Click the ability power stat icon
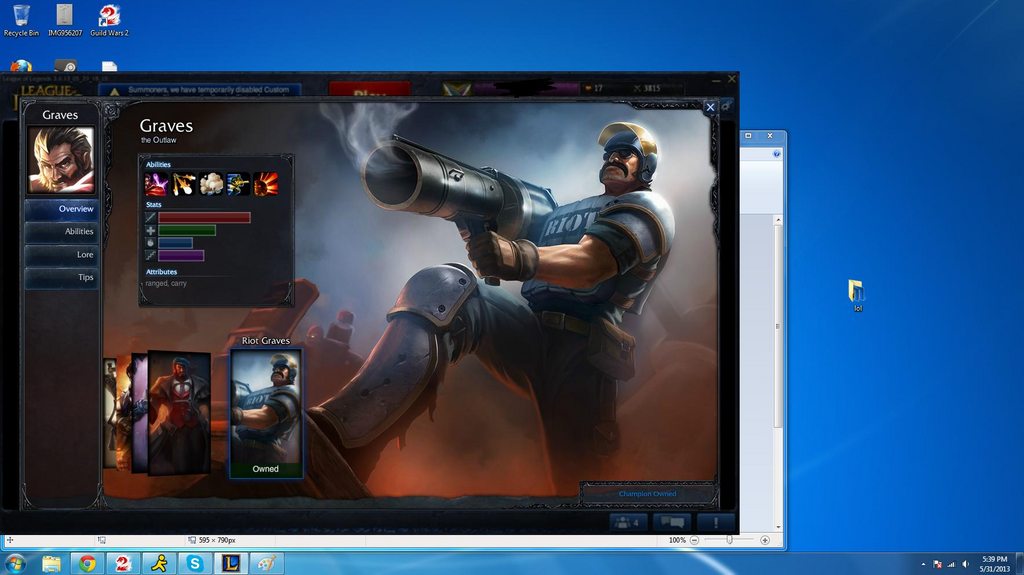This screenshot has height=575, width=1024. coord(150,242)
